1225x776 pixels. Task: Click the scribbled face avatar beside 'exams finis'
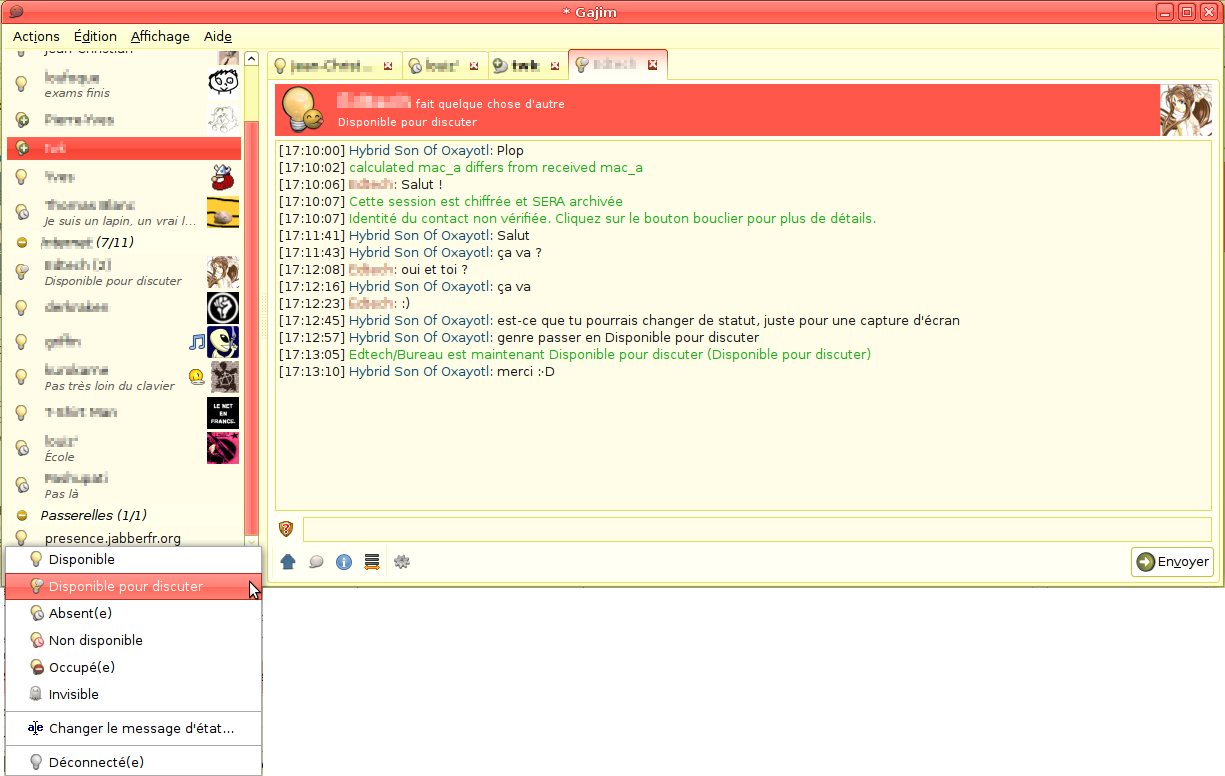point(223,83)
